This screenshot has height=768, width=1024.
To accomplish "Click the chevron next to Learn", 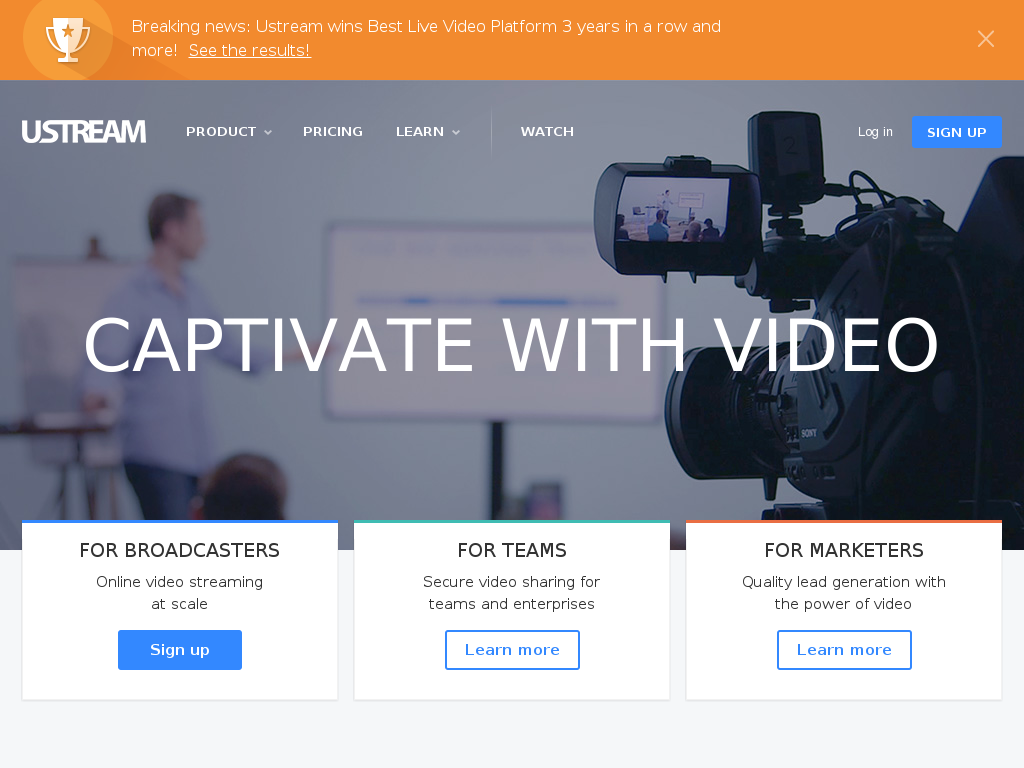I will click(456, 133).
